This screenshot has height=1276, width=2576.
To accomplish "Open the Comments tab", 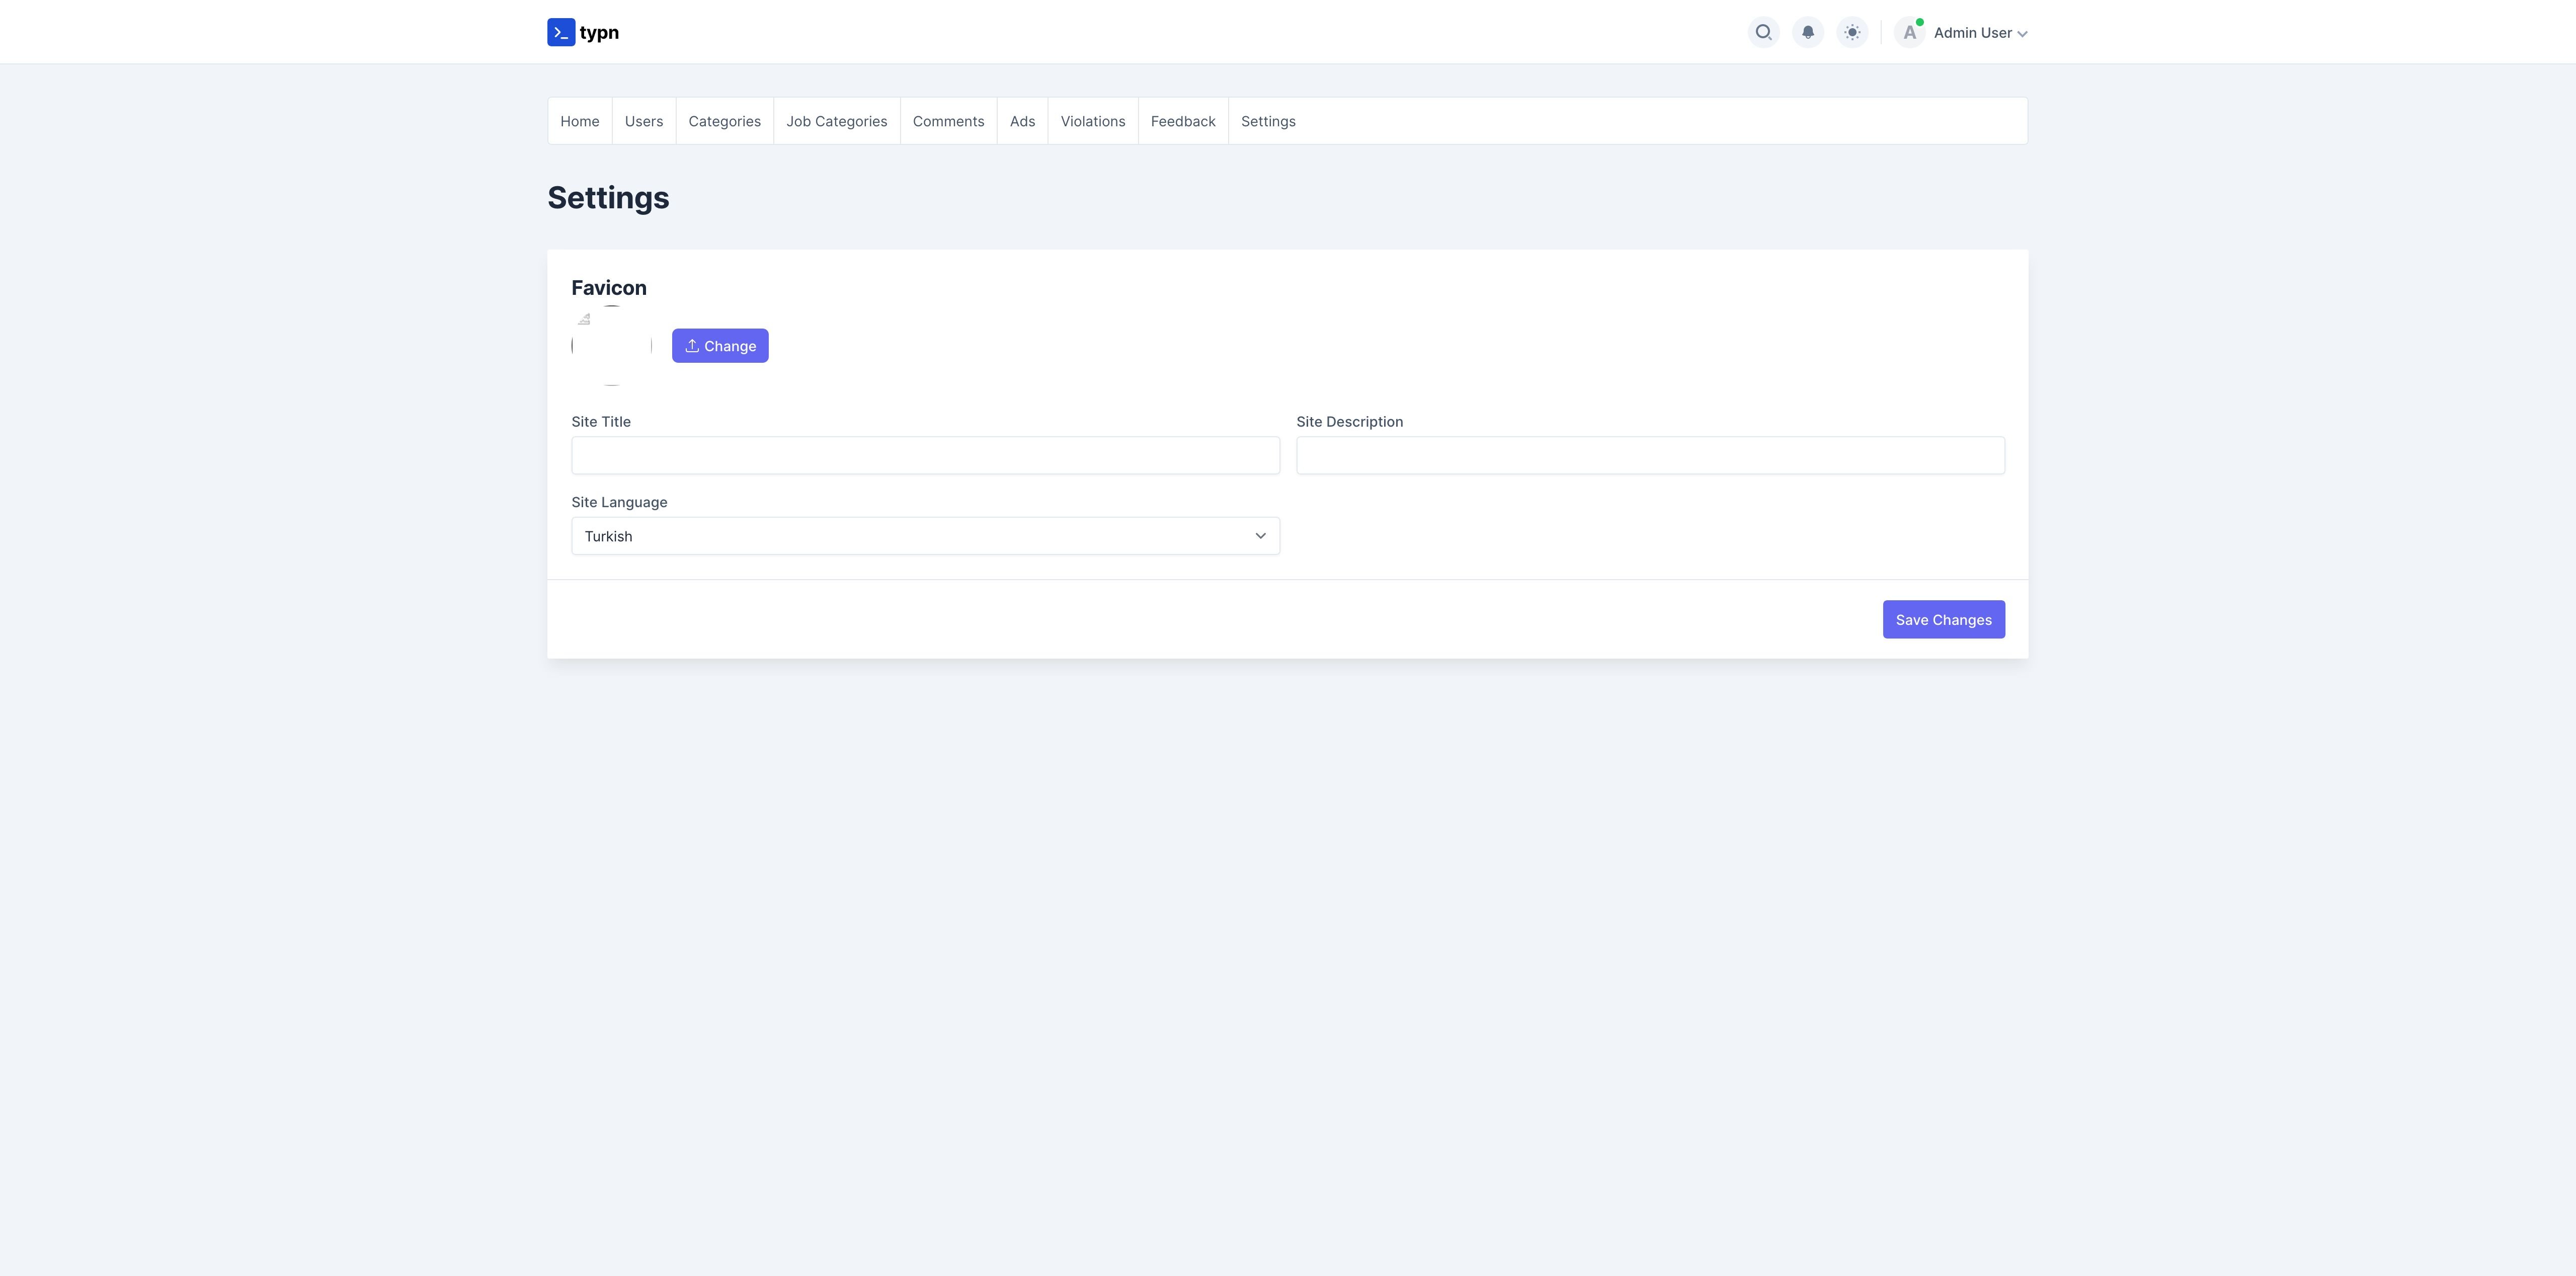I will coord(948,121).
